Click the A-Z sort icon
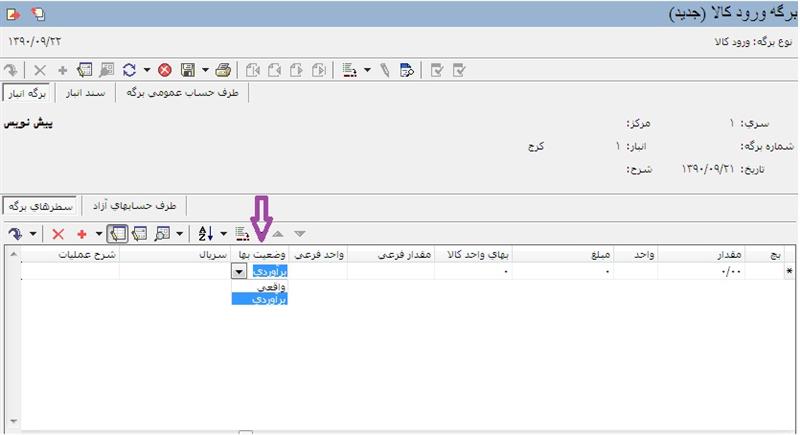The height and width of the screenshot is (435, 800). point(206,233)
